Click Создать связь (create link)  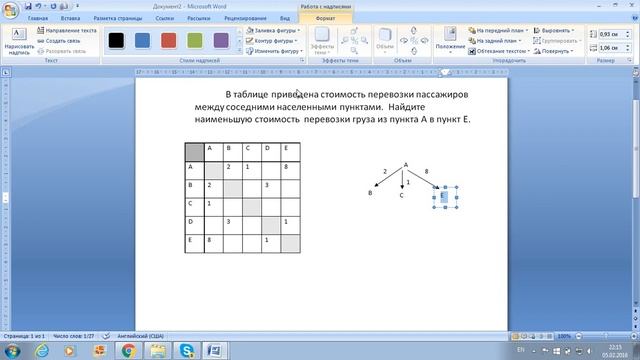[58, 41]
